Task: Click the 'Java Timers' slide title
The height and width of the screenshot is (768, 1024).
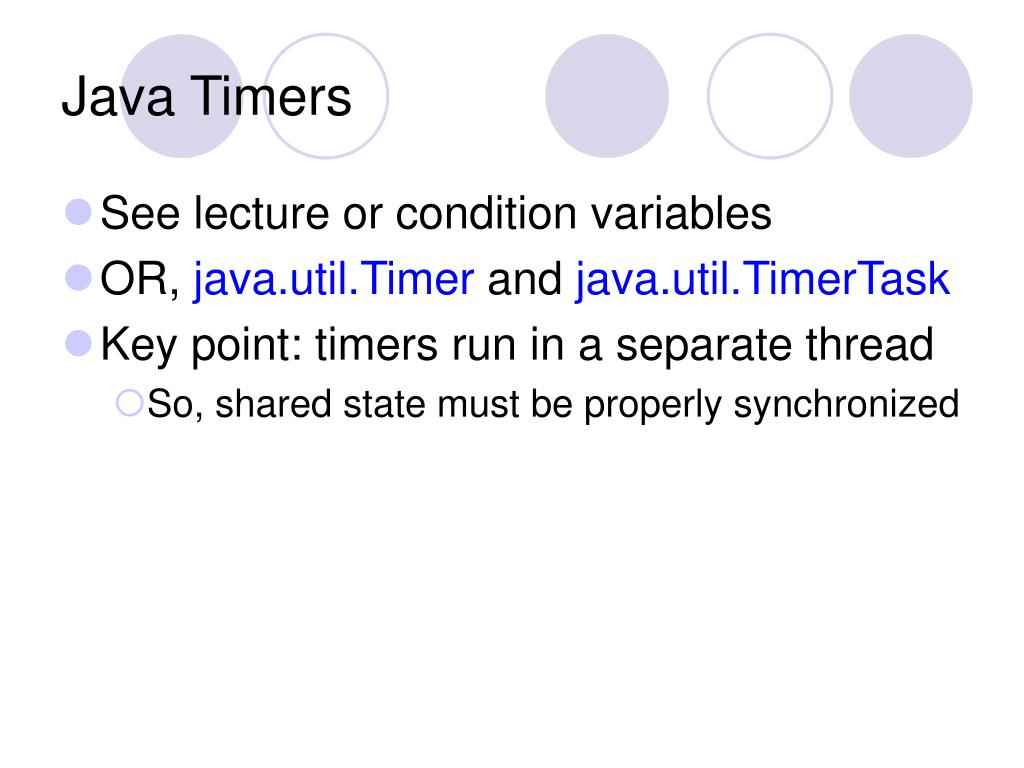Action: tap(206, 98)
